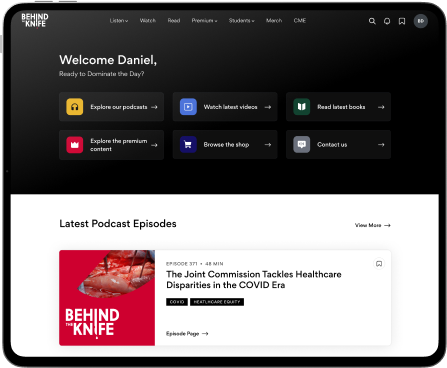447x368 pixels.
Task: Select the COVID tag
Action: (177, 302)
